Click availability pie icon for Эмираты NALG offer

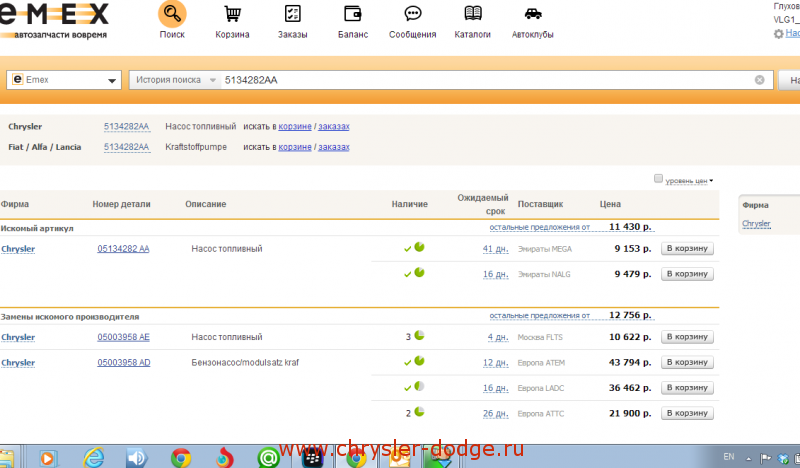point(419,273)
